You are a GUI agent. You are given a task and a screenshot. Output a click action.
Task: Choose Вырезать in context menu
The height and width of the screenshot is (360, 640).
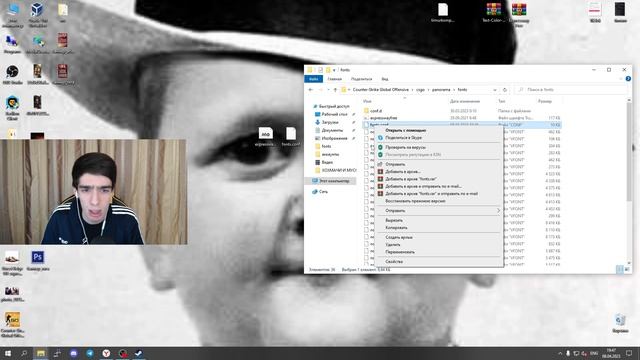coord(394,220)
